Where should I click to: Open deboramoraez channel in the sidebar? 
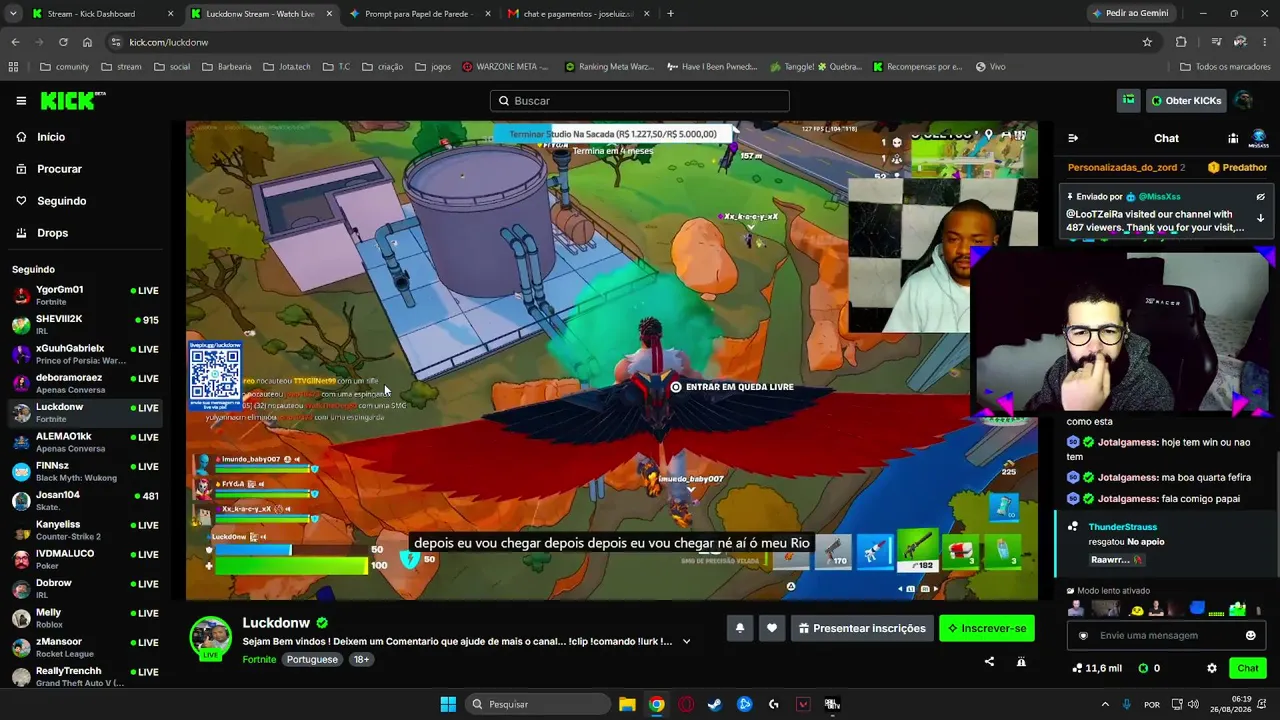(84, 383)
